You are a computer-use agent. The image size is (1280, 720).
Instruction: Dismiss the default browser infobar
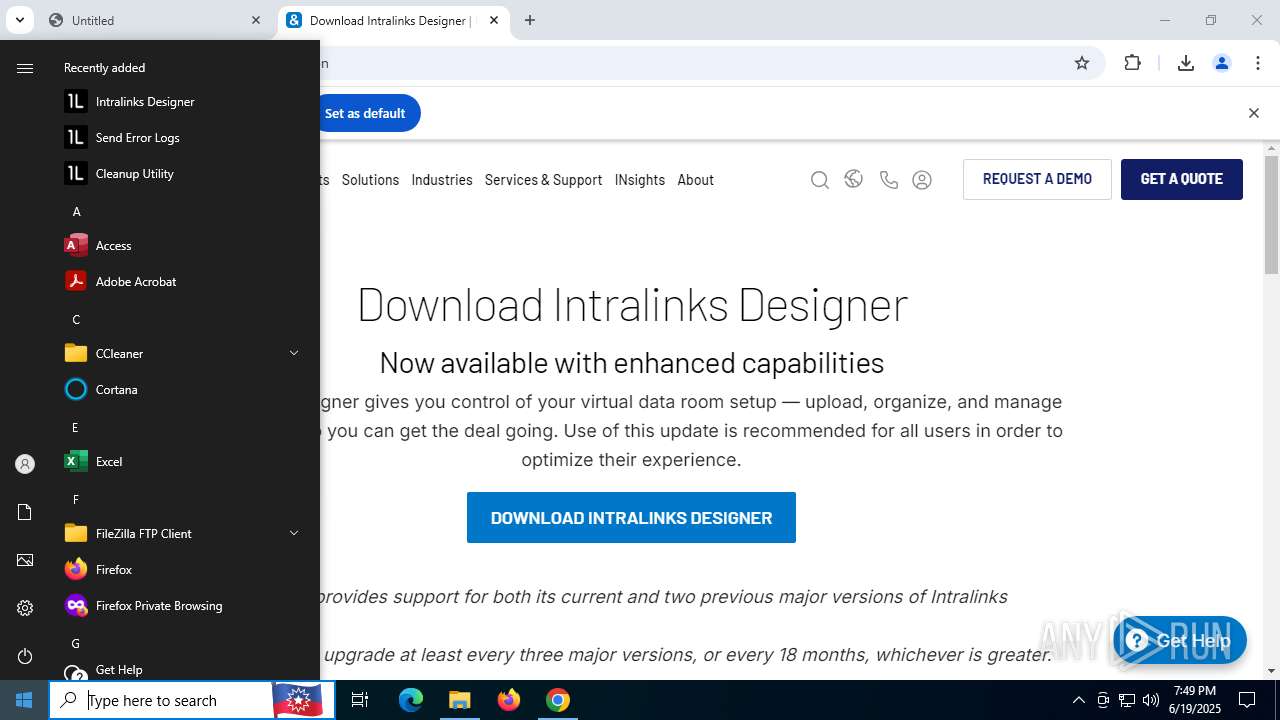tap(1253, 113)
